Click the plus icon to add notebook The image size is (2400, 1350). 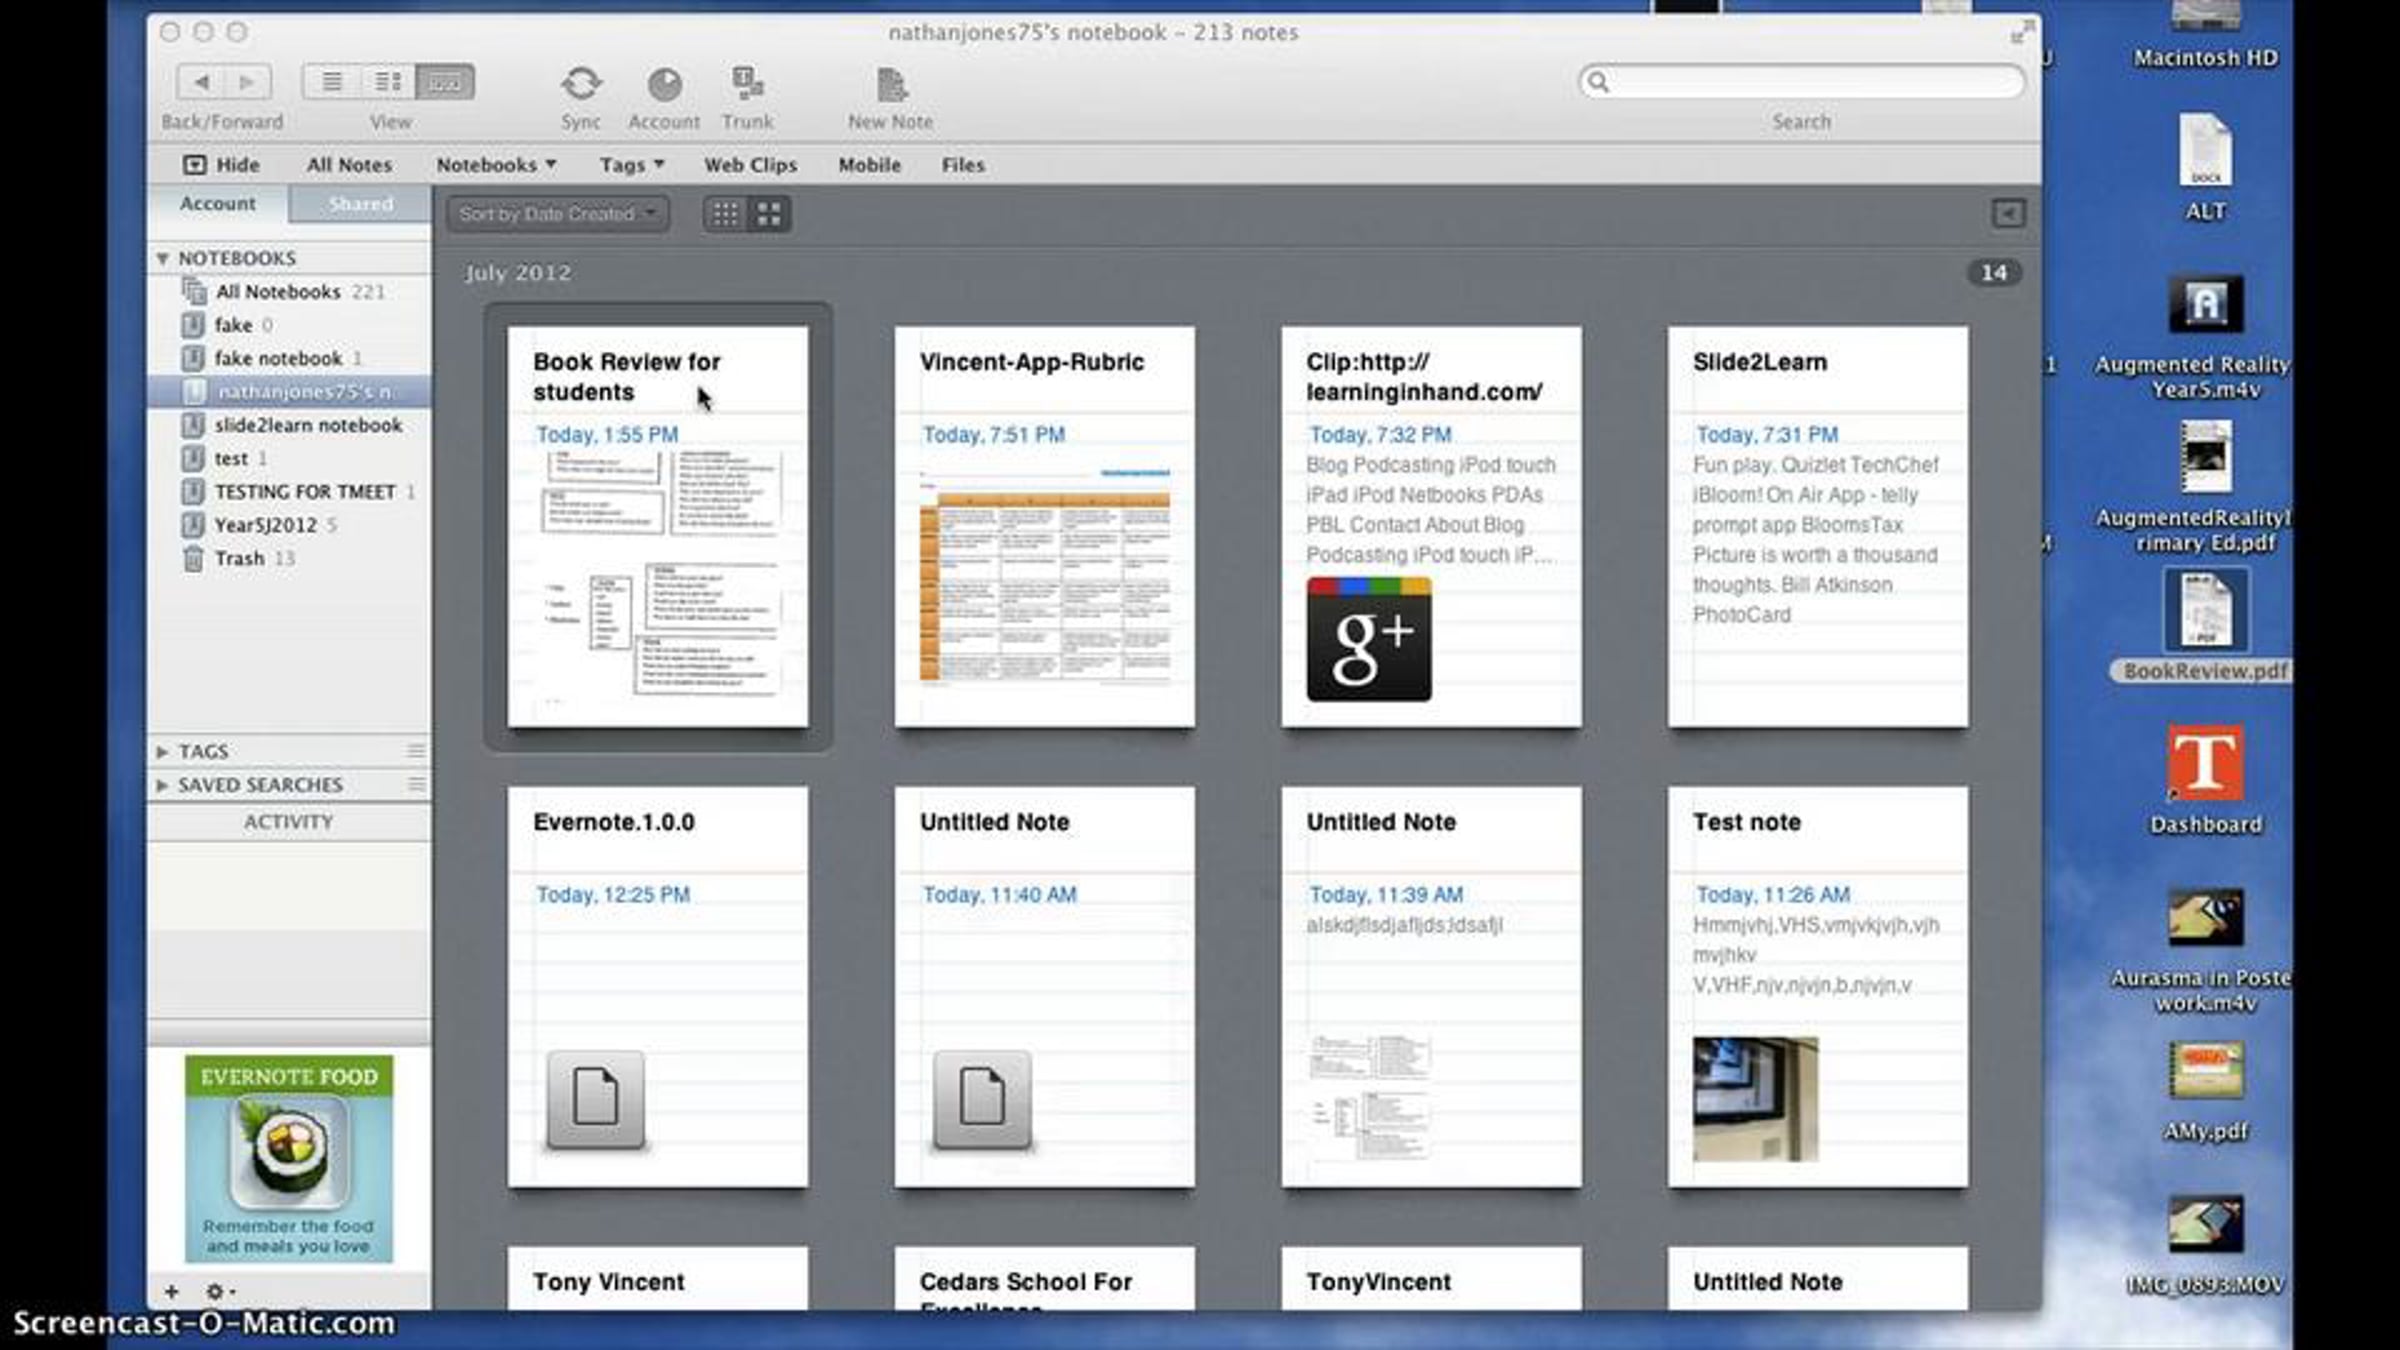click(x=172, y=1292)
